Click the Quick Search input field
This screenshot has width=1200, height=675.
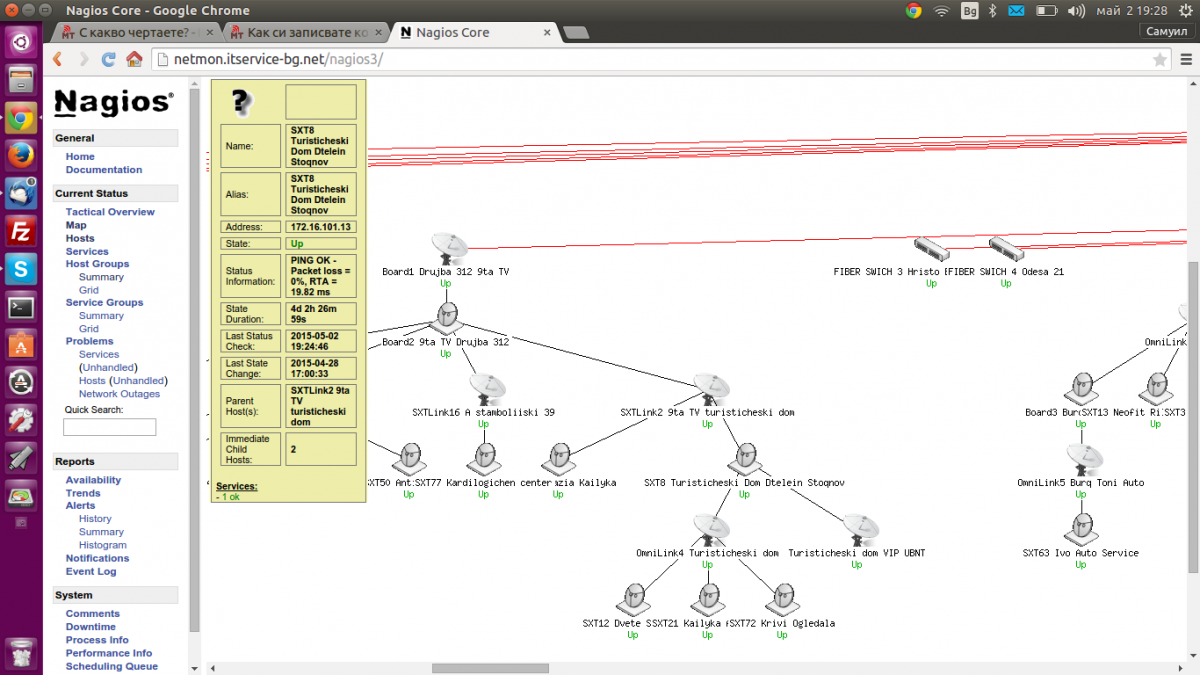pyautogui.click(x=110, y=427)
